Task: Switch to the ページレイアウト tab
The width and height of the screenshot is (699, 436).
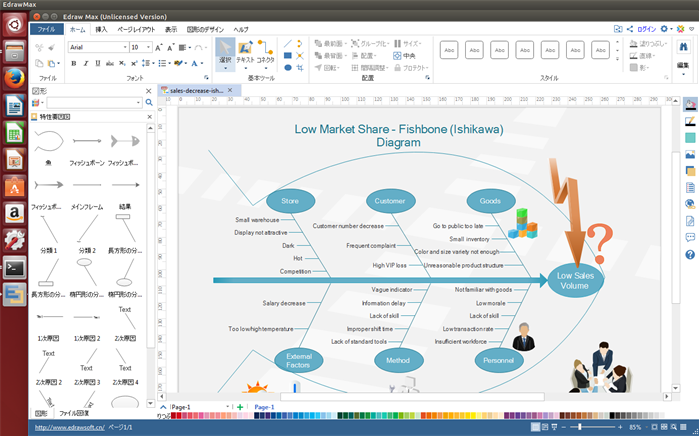Action: click(136, 30)
